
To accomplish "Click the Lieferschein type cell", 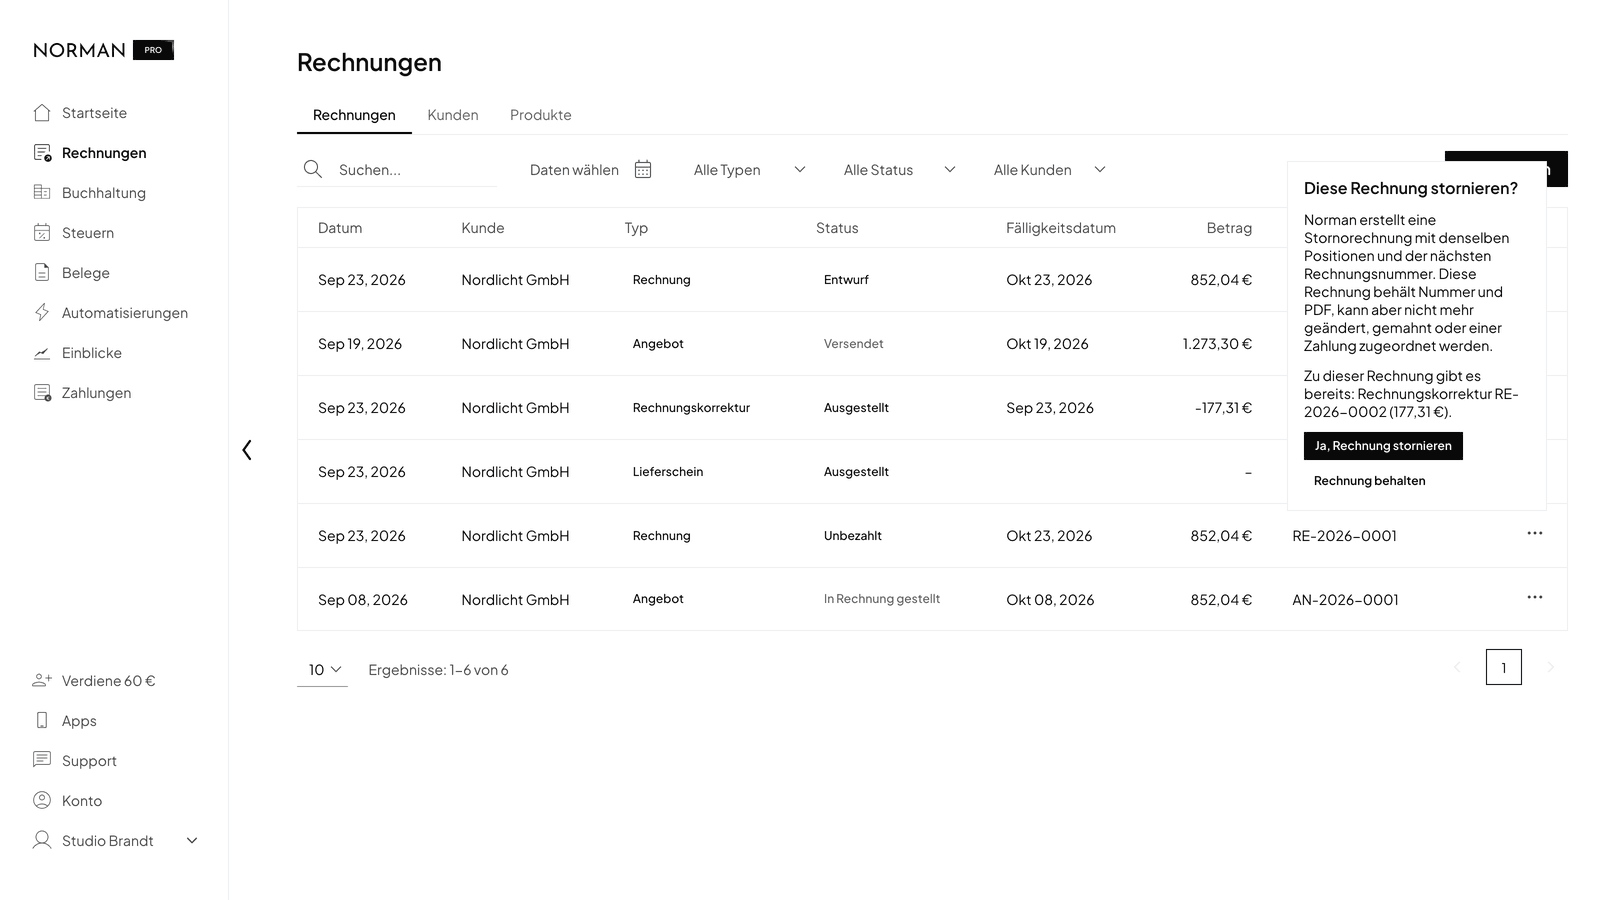I will click(668, 472).
